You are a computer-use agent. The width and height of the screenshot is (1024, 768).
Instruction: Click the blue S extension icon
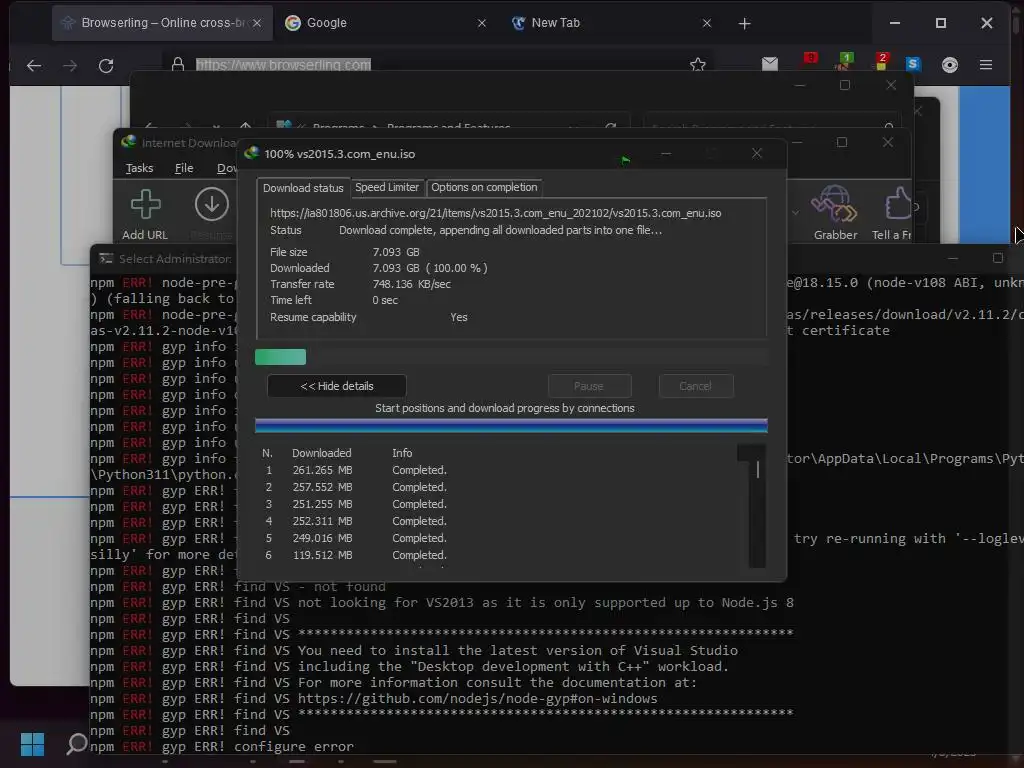pyautogui.click(x=913, y=63)
